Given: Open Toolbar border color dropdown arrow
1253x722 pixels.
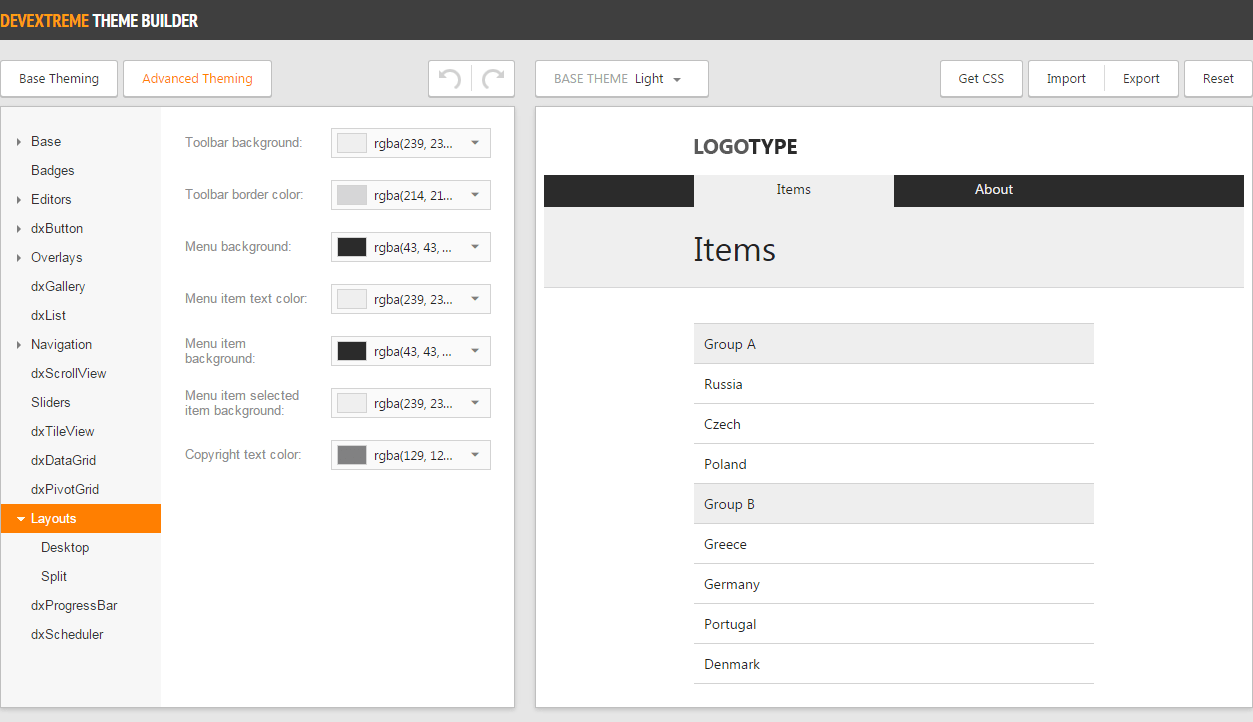Looking at the screenshot, I should pos(475,195).
